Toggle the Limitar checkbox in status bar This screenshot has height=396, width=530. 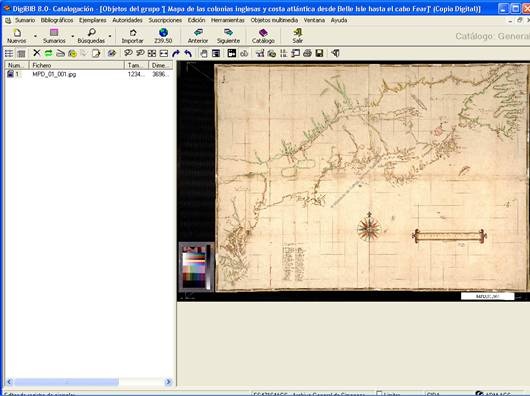point(379,393)
